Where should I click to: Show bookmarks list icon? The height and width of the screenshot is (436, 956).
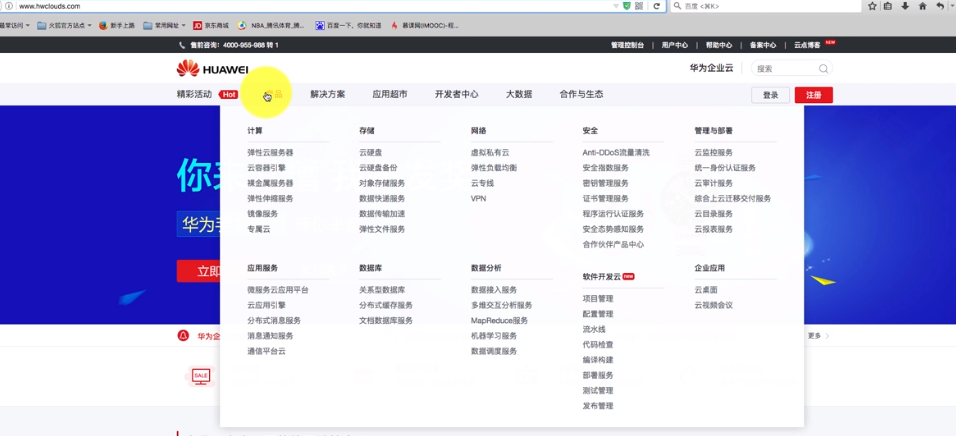[x=888, y=6]
